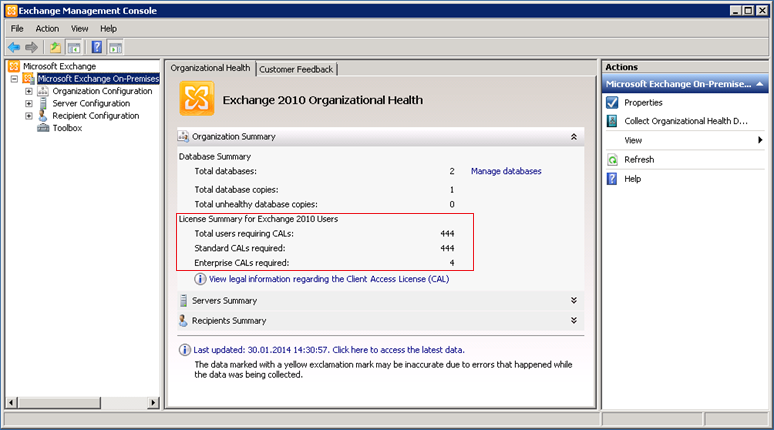Screen dimensions: 774x430
Task: Open the View submenu arrow in Actions
Action: (x=760, y=140)
